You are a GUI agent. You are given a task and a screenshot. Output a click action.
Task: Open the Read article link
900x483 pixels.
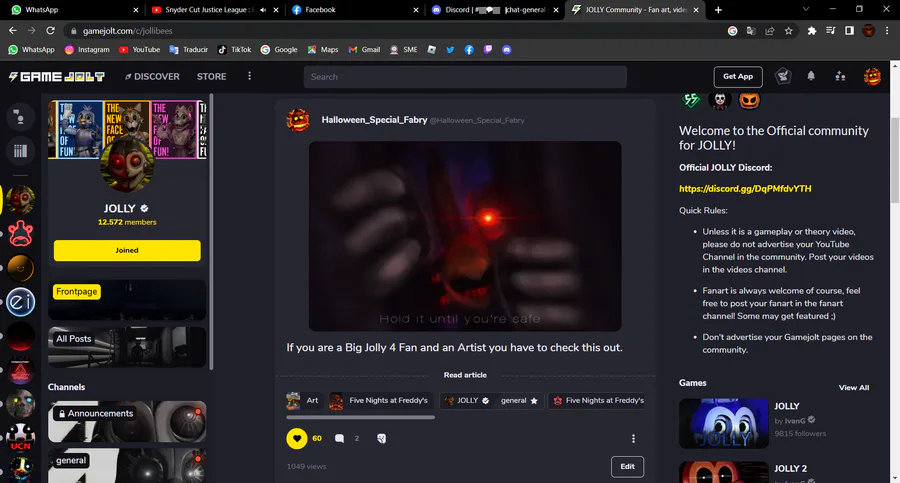465,375
